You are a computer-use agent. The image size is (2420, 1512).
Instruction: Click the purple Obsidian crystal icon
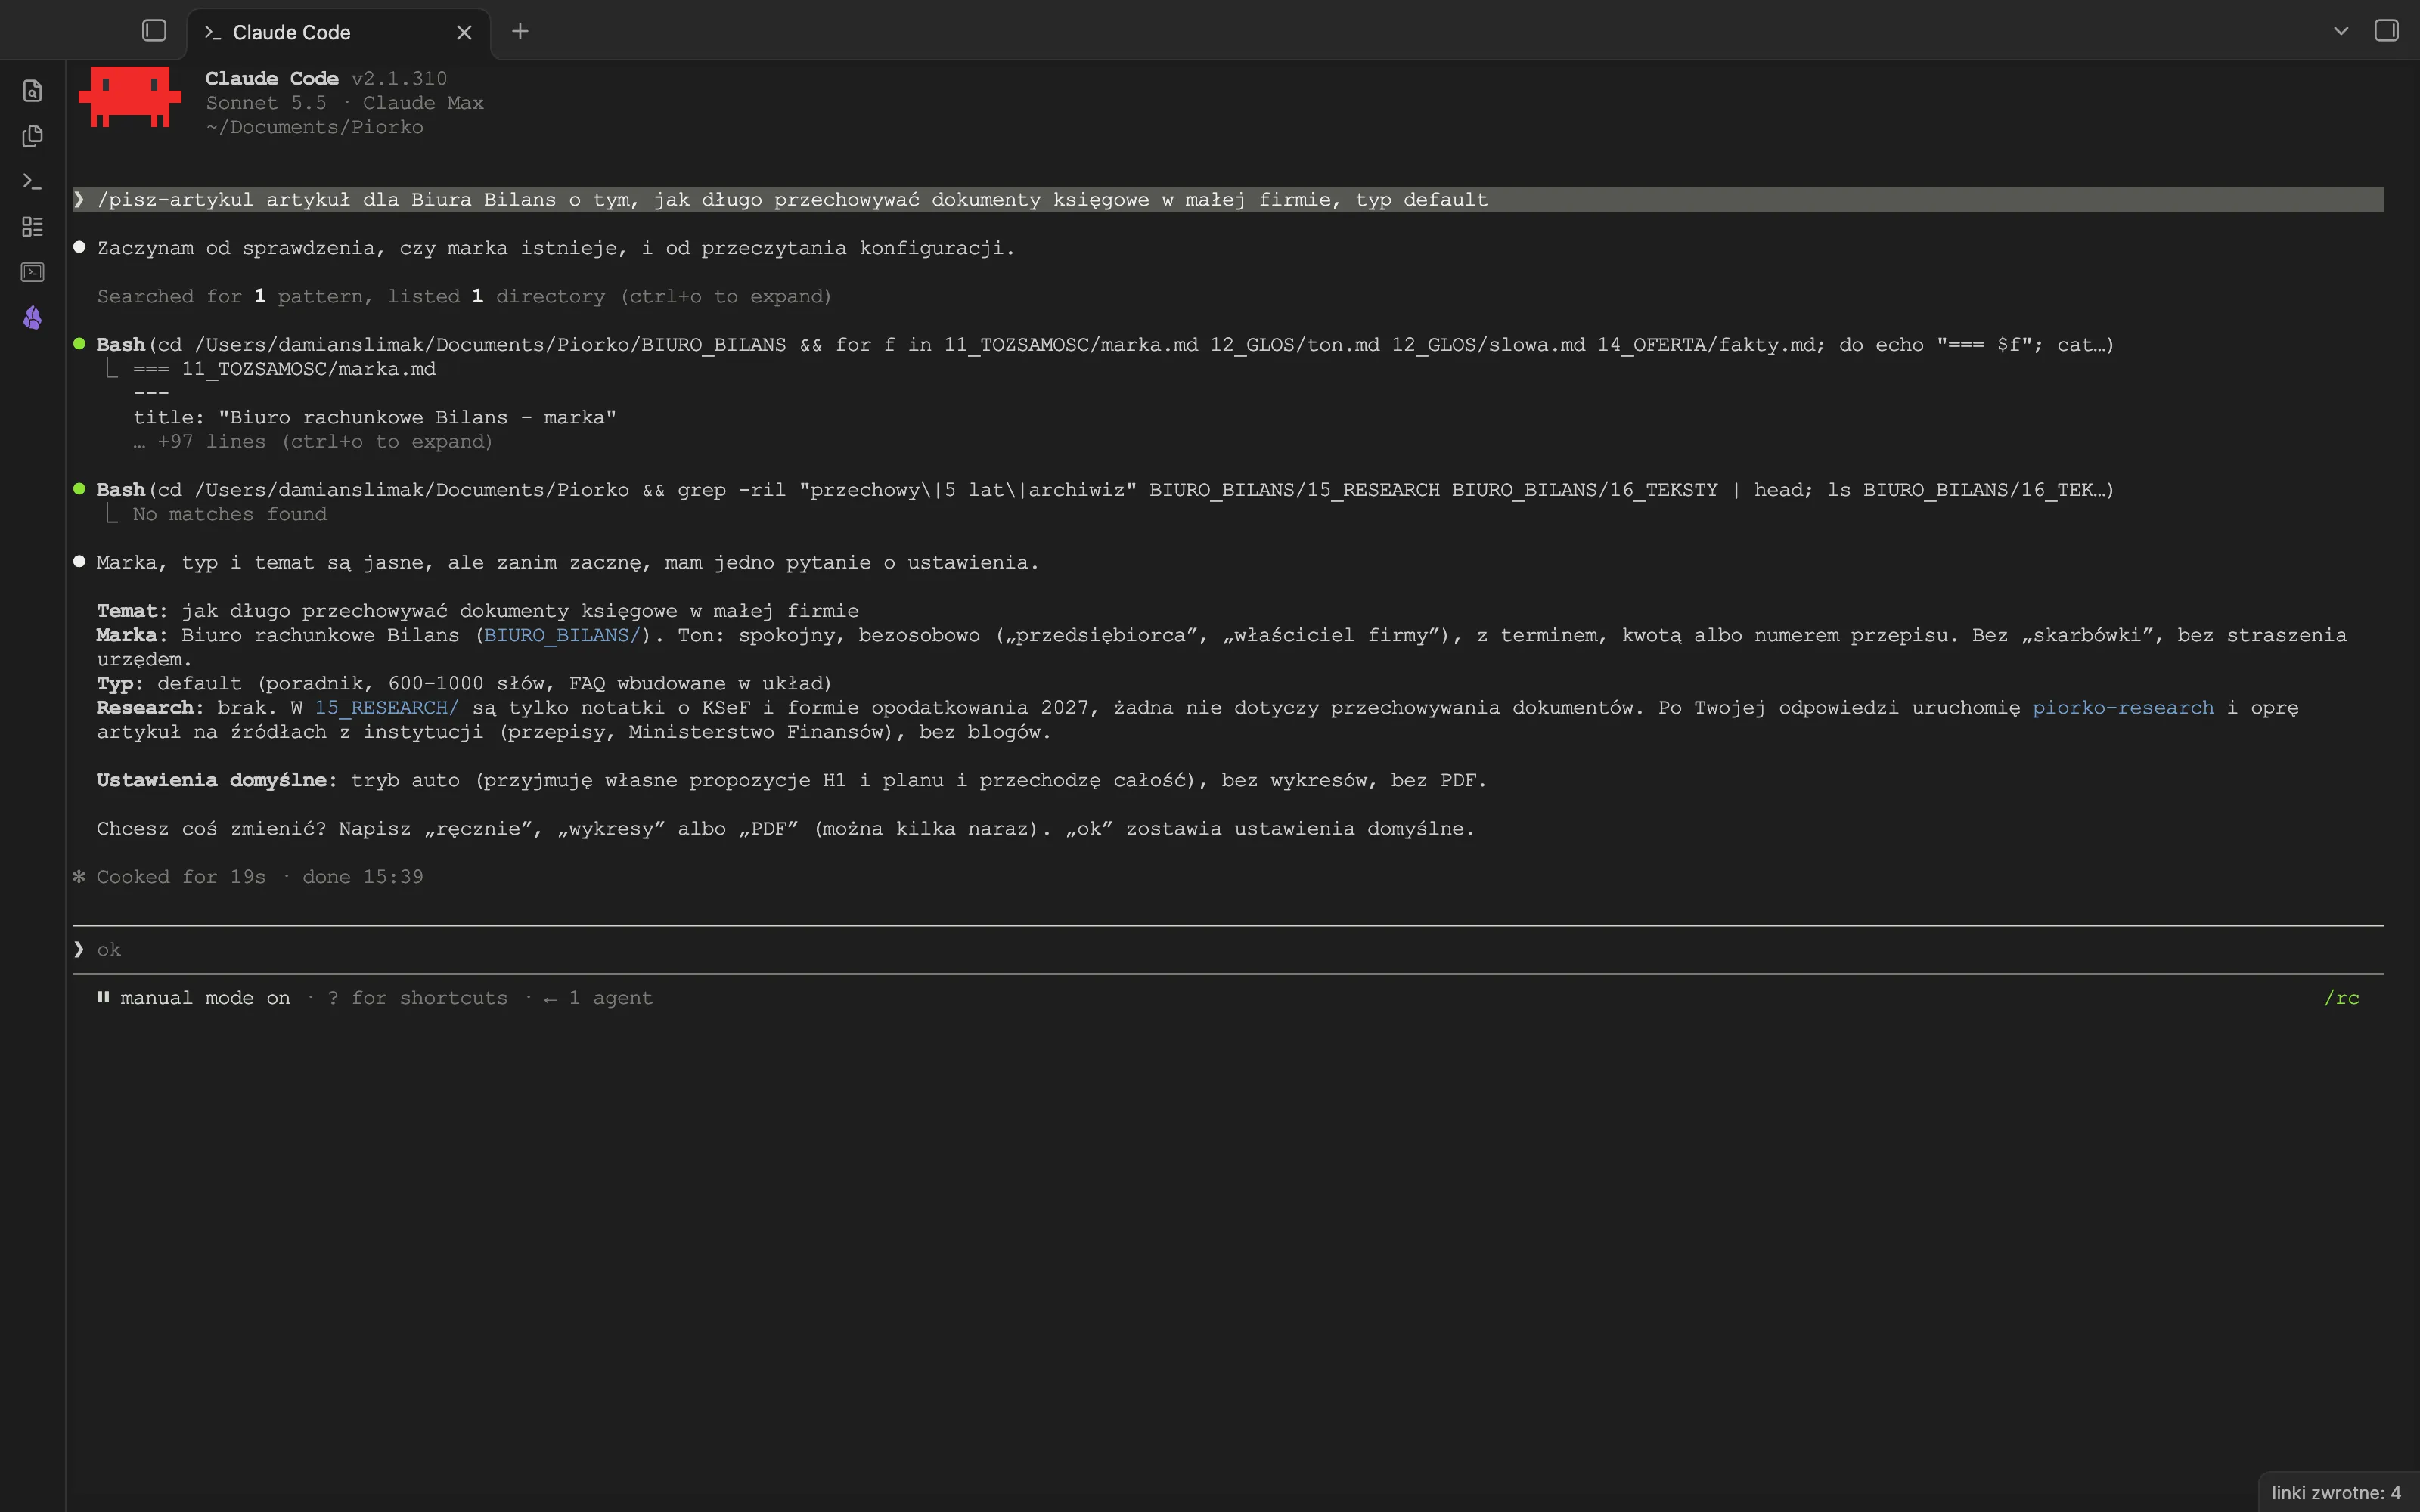pos(32,318)
